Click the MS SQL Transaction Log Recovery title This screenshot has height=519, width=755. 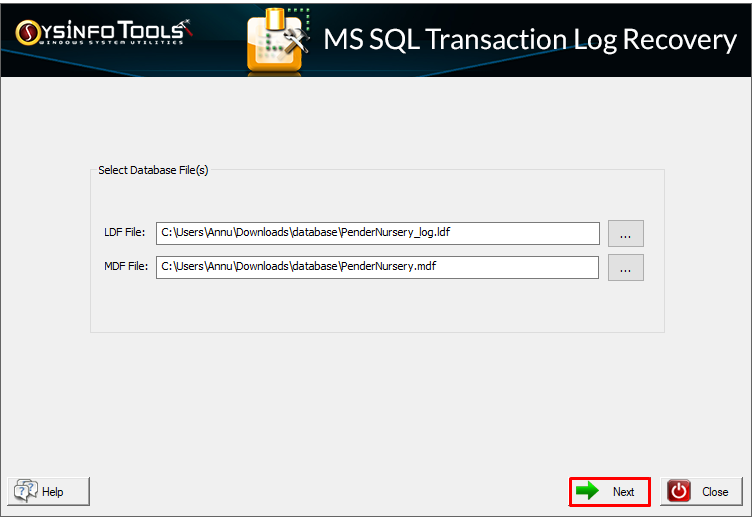530,39
